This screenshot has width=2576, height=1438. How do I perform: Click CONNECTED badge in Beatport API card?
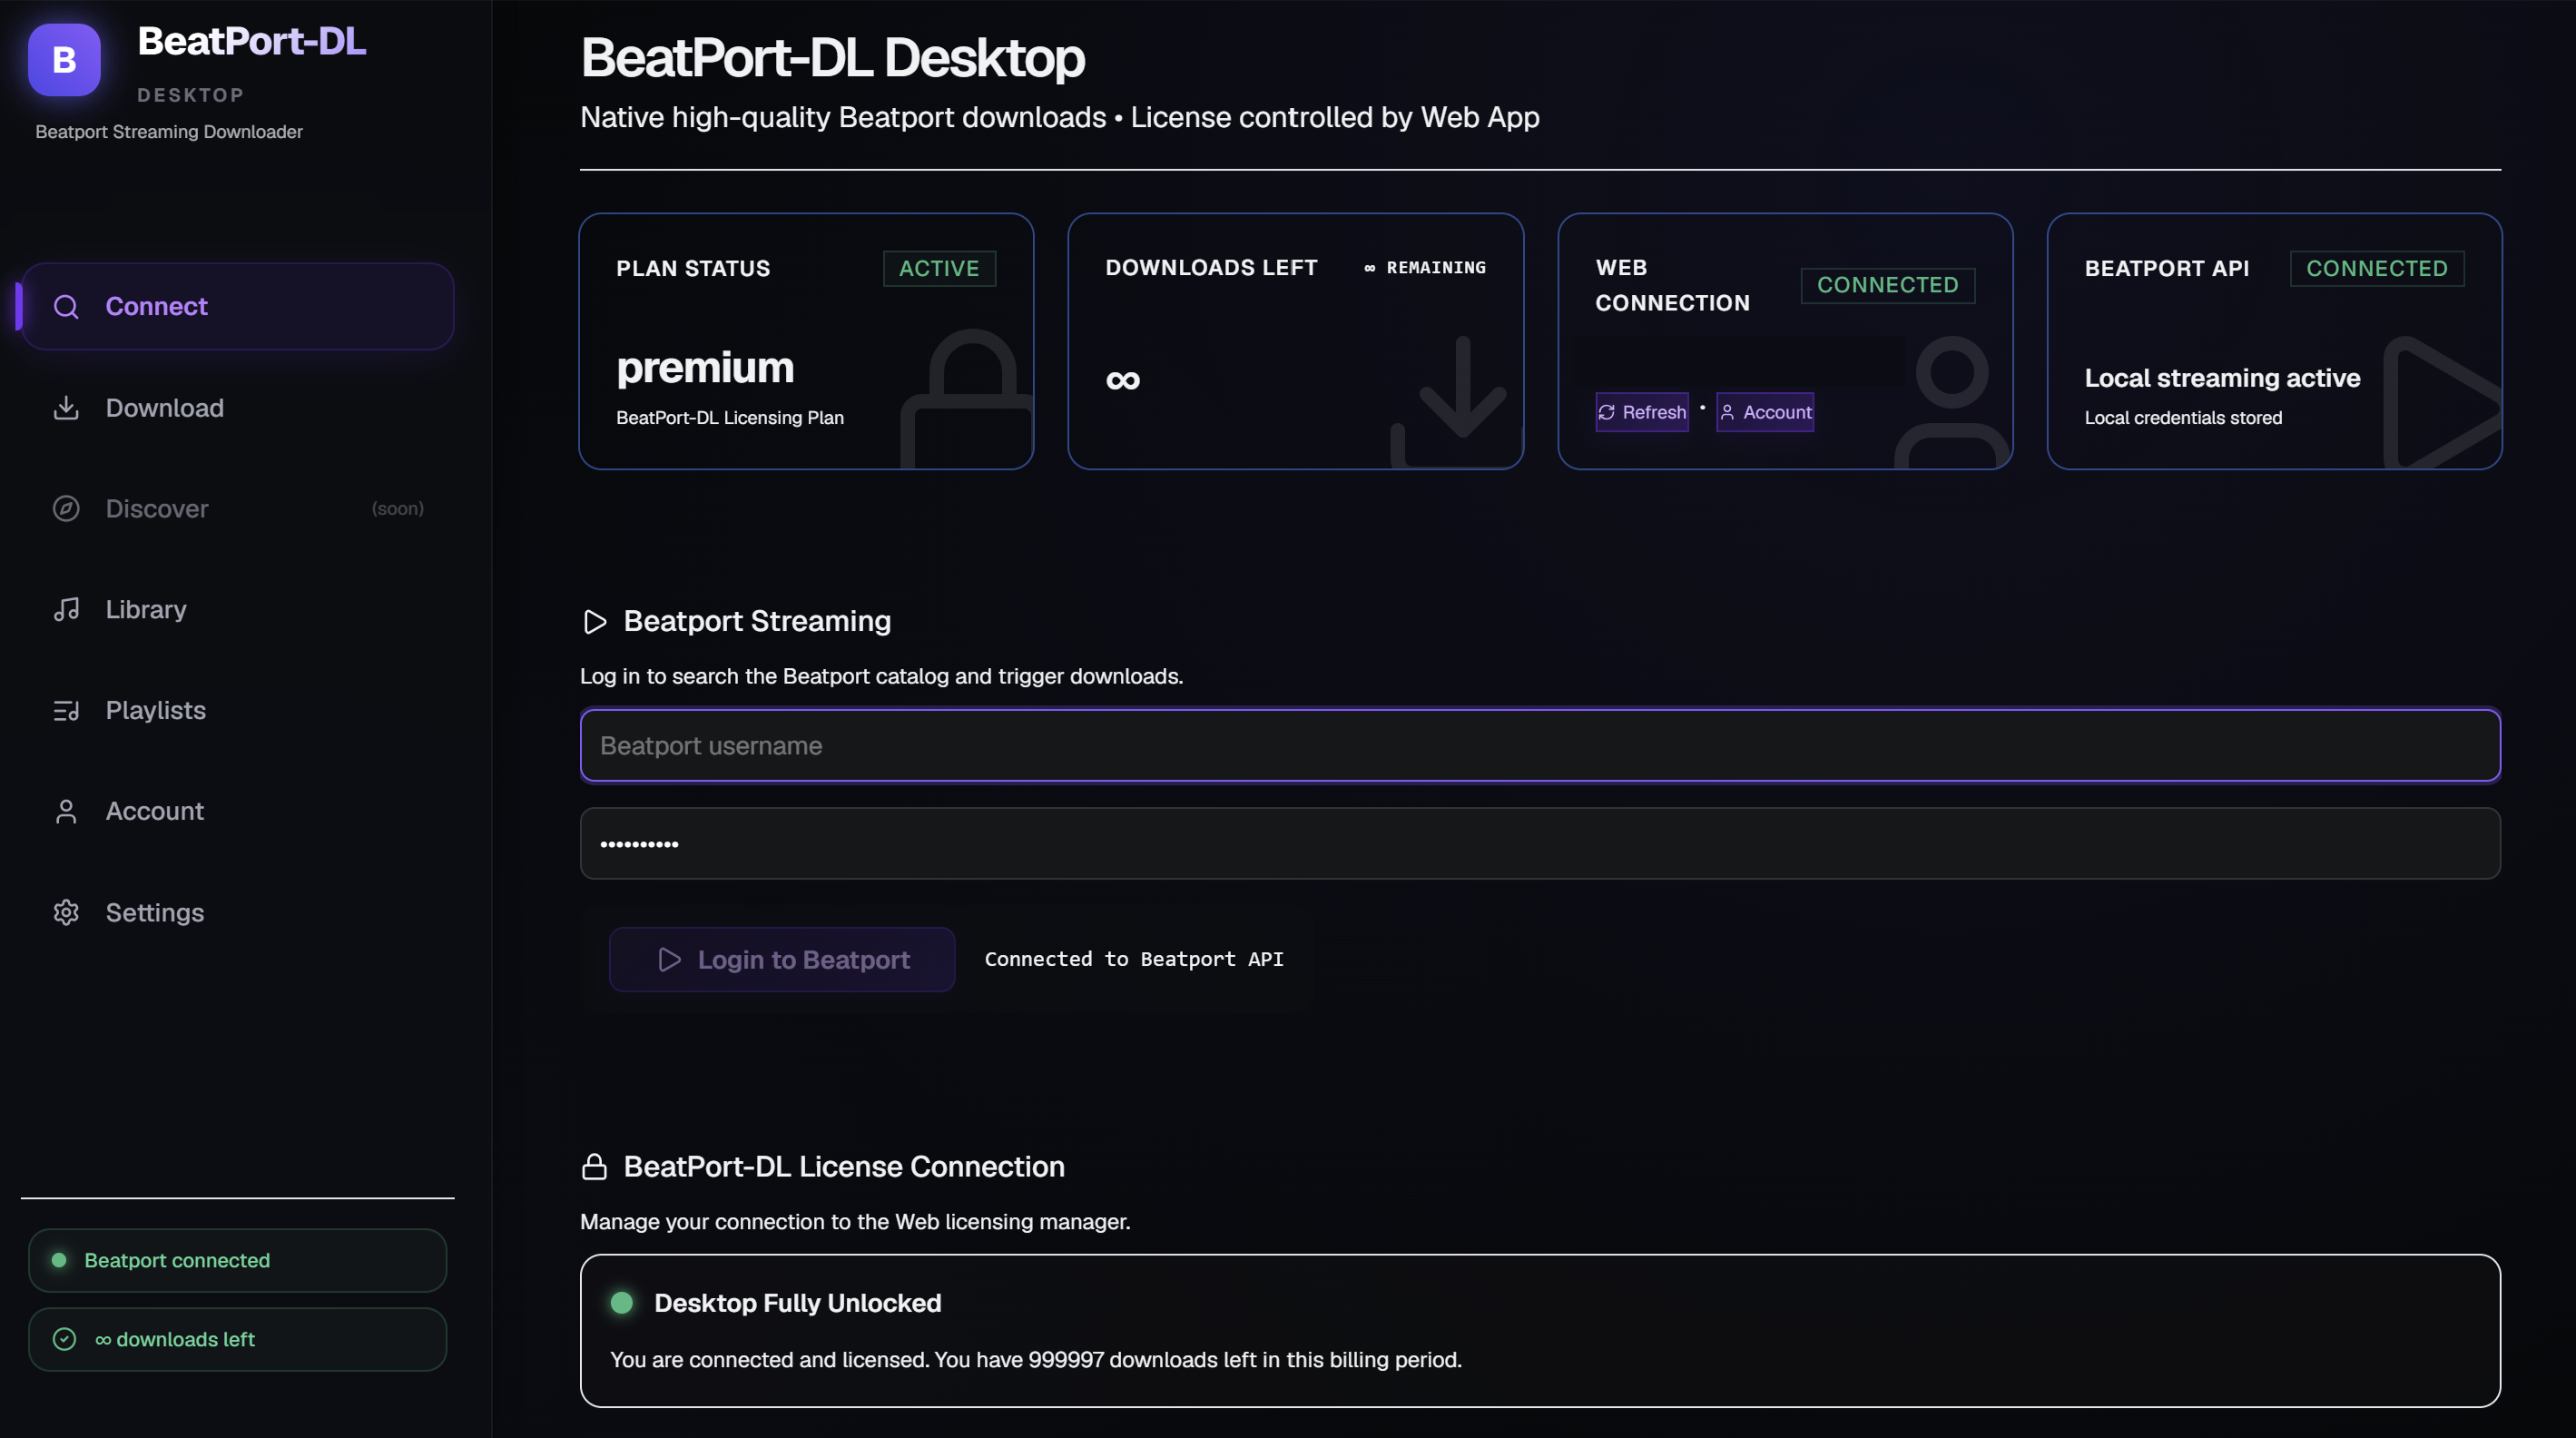coord(2377,268)
